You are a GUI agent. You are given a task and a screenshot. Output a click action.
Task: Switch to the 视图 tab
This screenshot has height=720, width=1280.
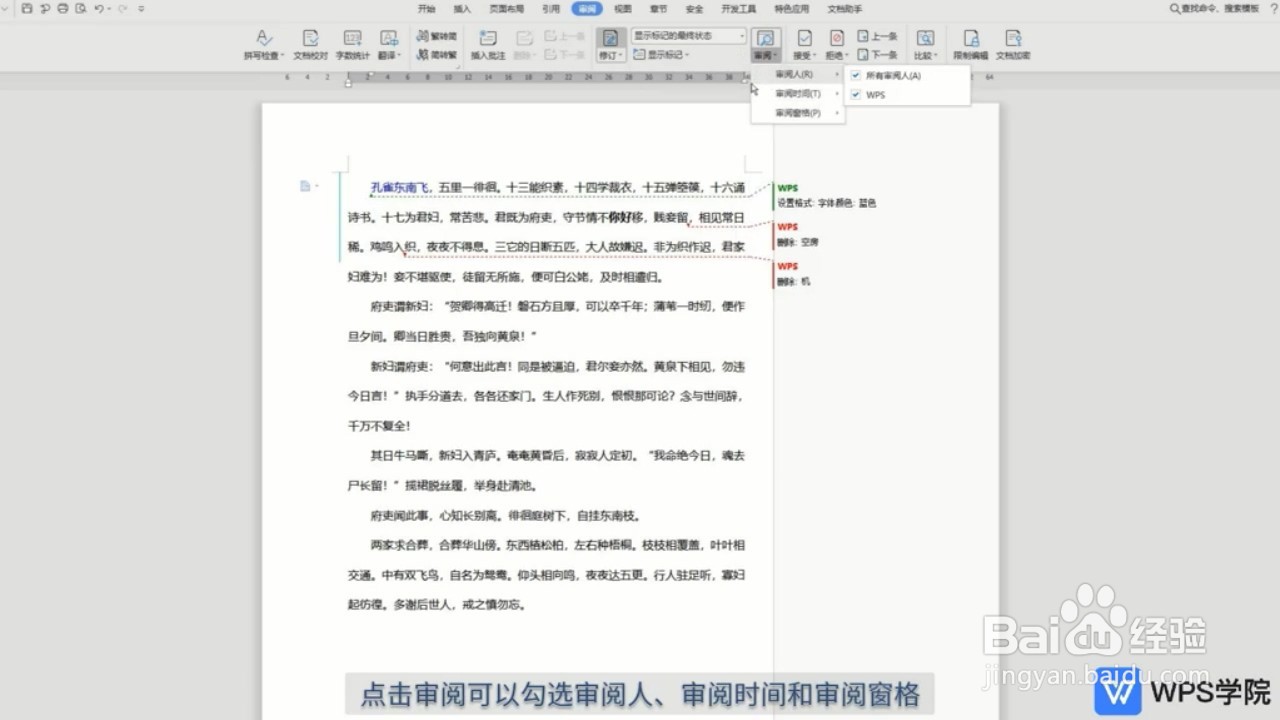[x=623, y=8]
